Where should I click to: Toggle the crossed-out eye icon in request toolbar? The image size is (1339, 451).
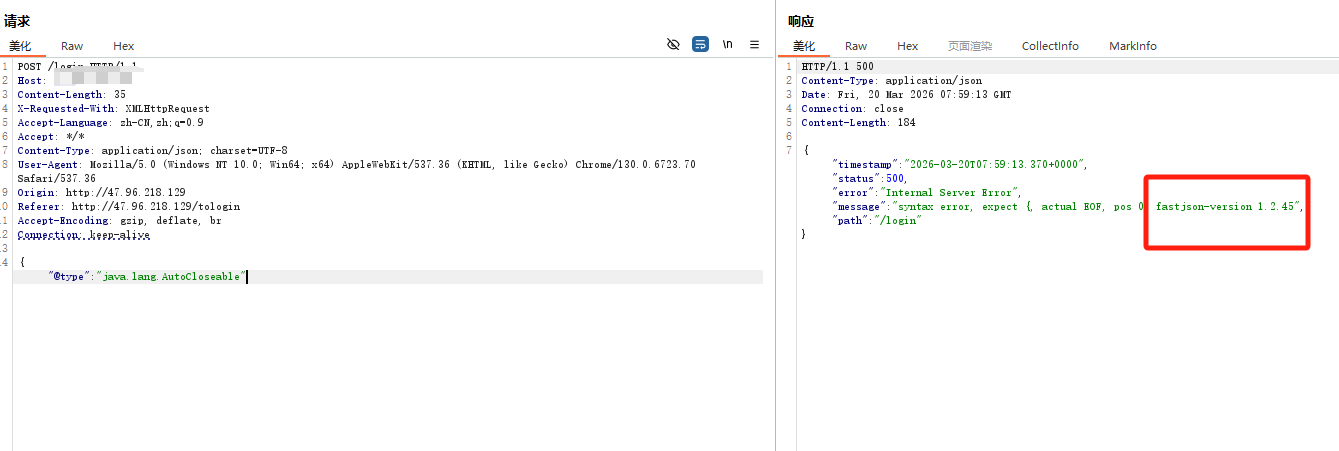pyautogui.click(x=673, y=45)
